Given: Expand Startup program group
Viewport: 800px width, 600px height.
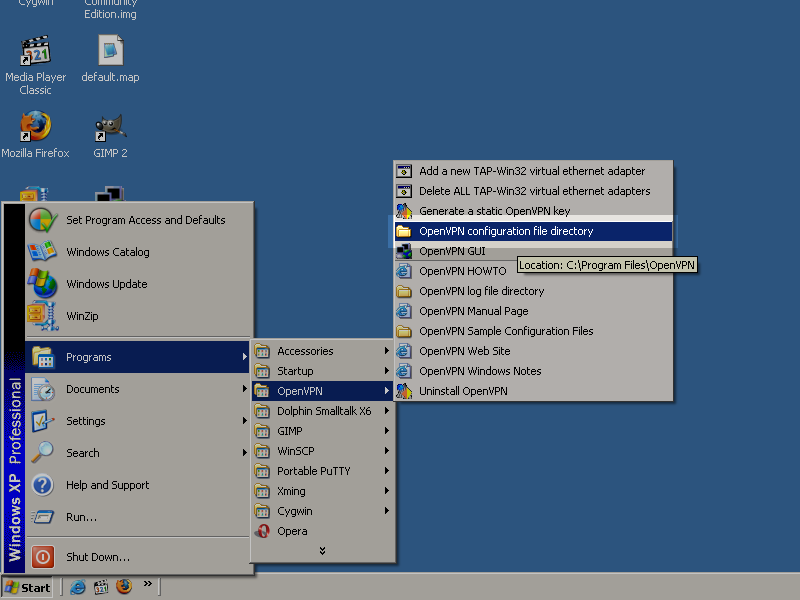Looking at the screenshot, I should (x=323, y=371).
